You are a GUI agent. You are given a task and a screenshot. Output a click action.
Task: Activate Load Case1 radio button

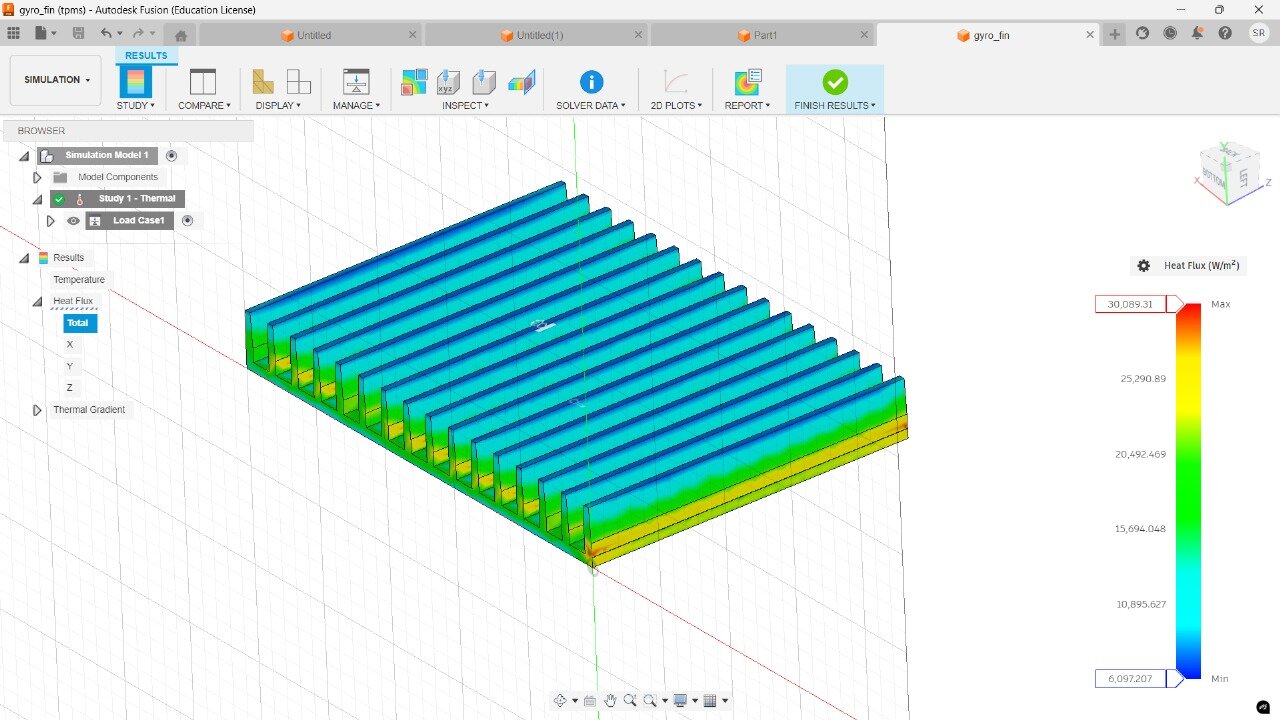[x=187, y=221]
